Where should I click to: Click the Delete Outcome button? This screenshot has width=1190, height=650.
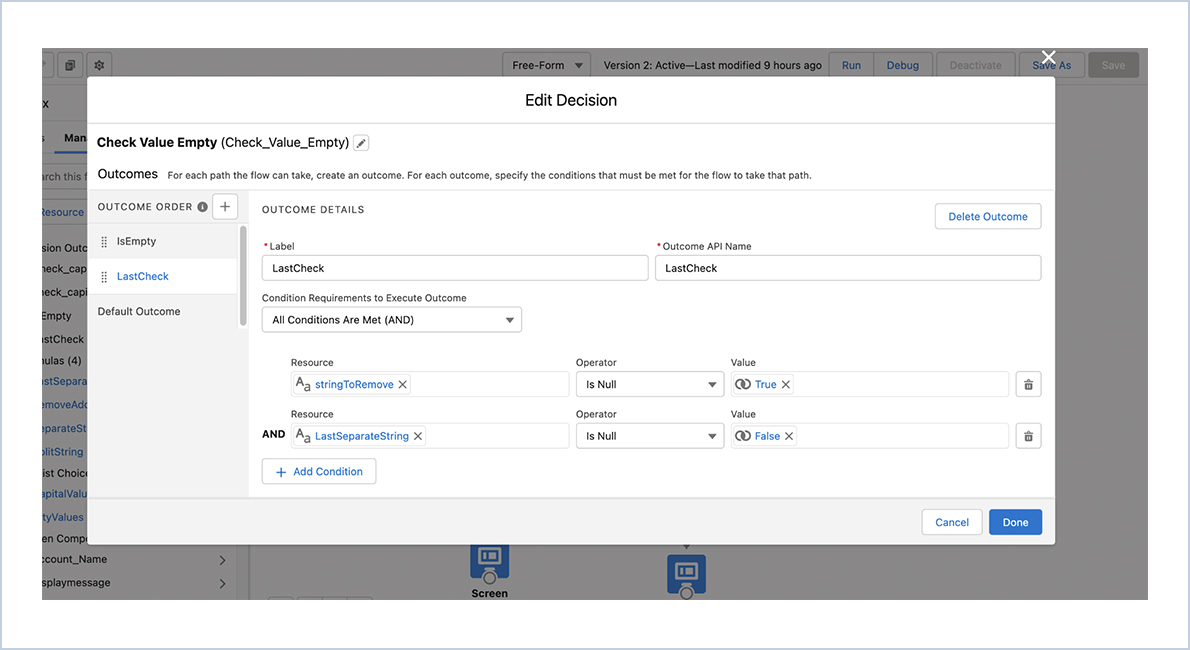tap(987, 216)
